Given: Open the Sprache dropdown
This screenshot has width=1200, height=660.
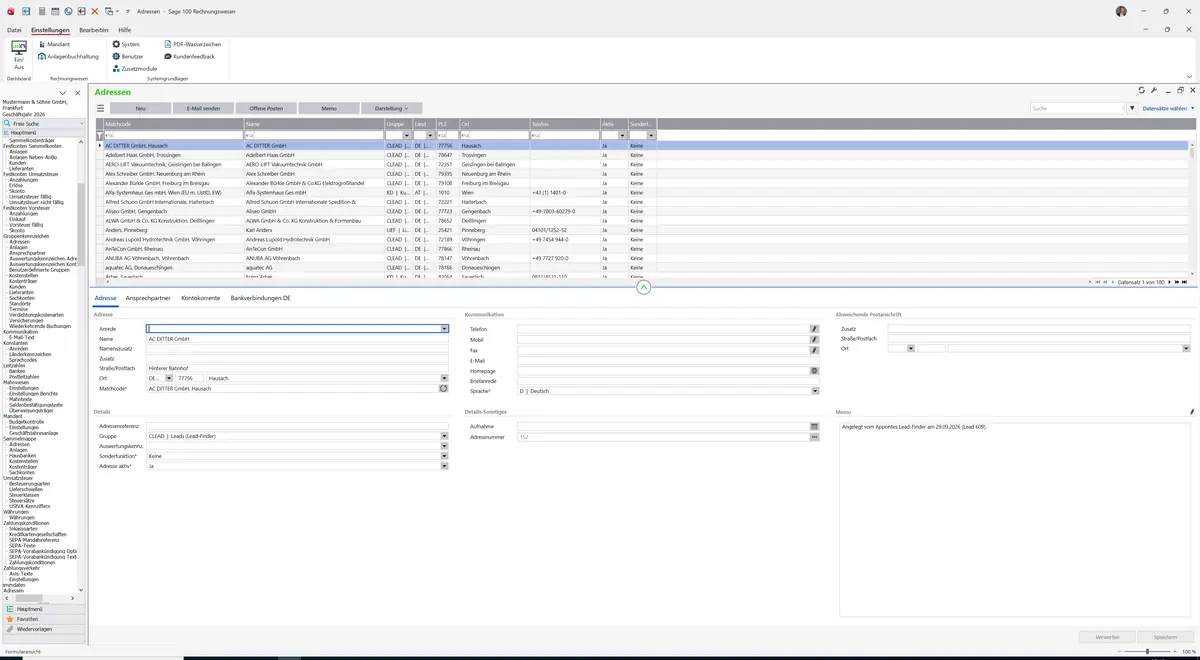Looking at the screenshot, I should click(815, 391).
